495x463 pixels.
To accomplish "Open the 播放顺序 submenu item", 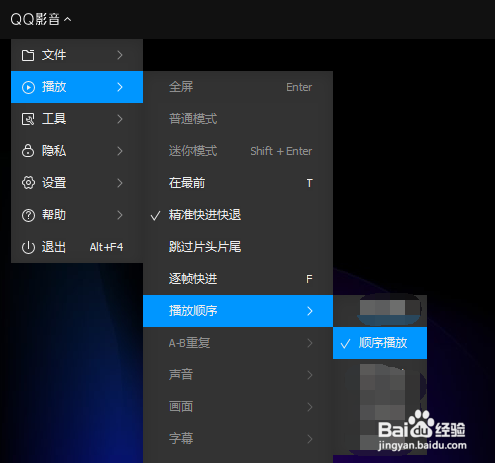I will tap(238, 311).
